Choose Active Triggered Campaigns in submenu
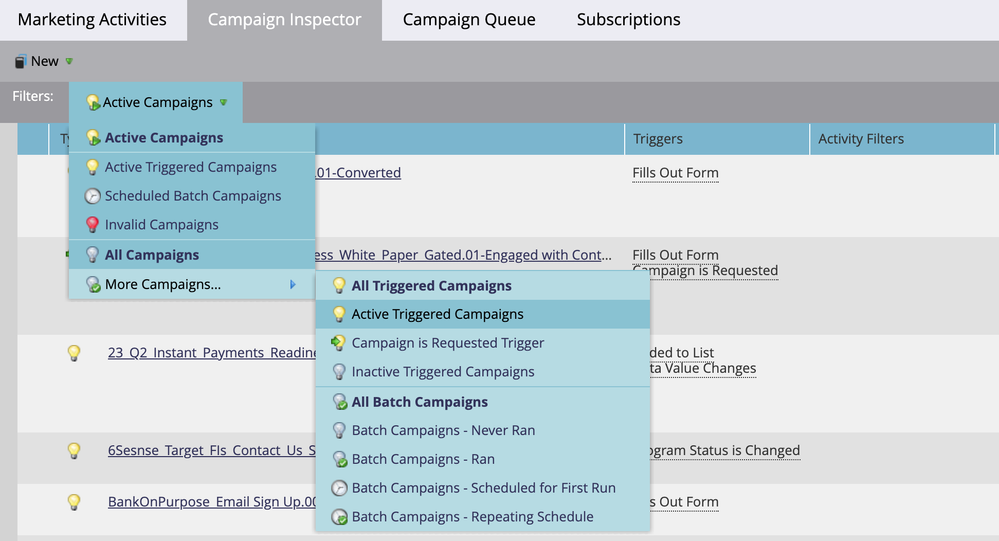 coord(437,314)
